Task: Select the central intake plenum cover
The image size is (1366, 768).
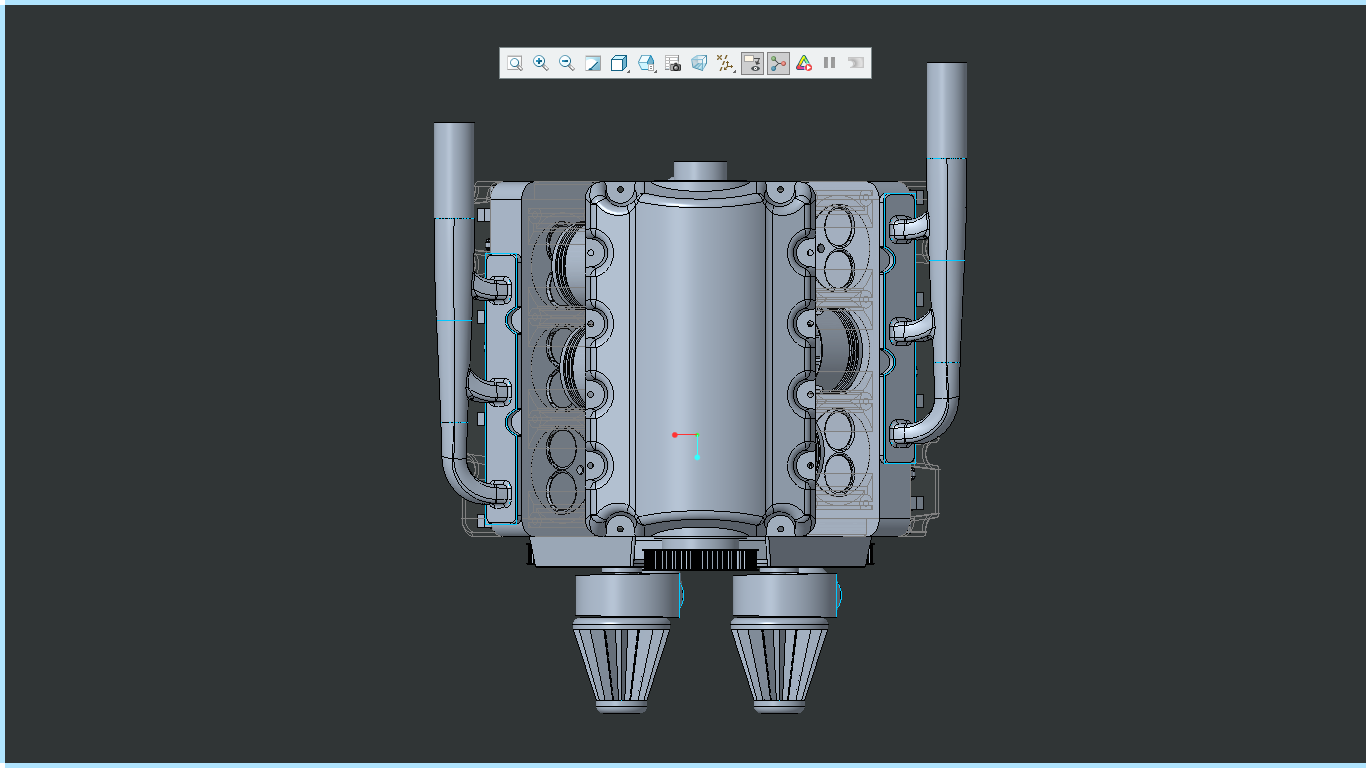Action: pyautogui.click(x=698, y=360)
